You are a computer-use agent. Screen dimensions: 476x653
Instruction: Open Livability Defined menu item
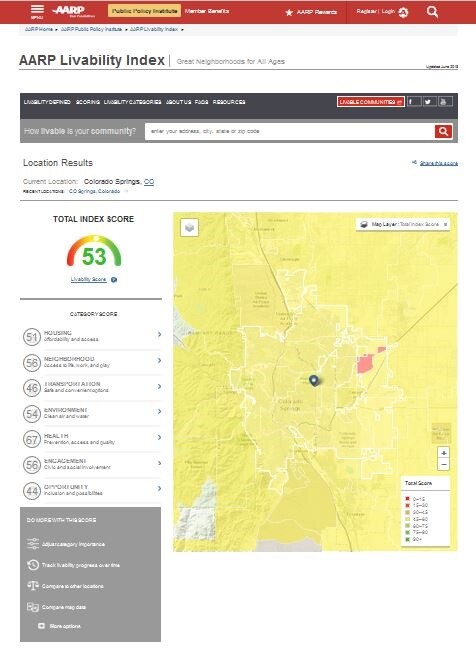47,102
